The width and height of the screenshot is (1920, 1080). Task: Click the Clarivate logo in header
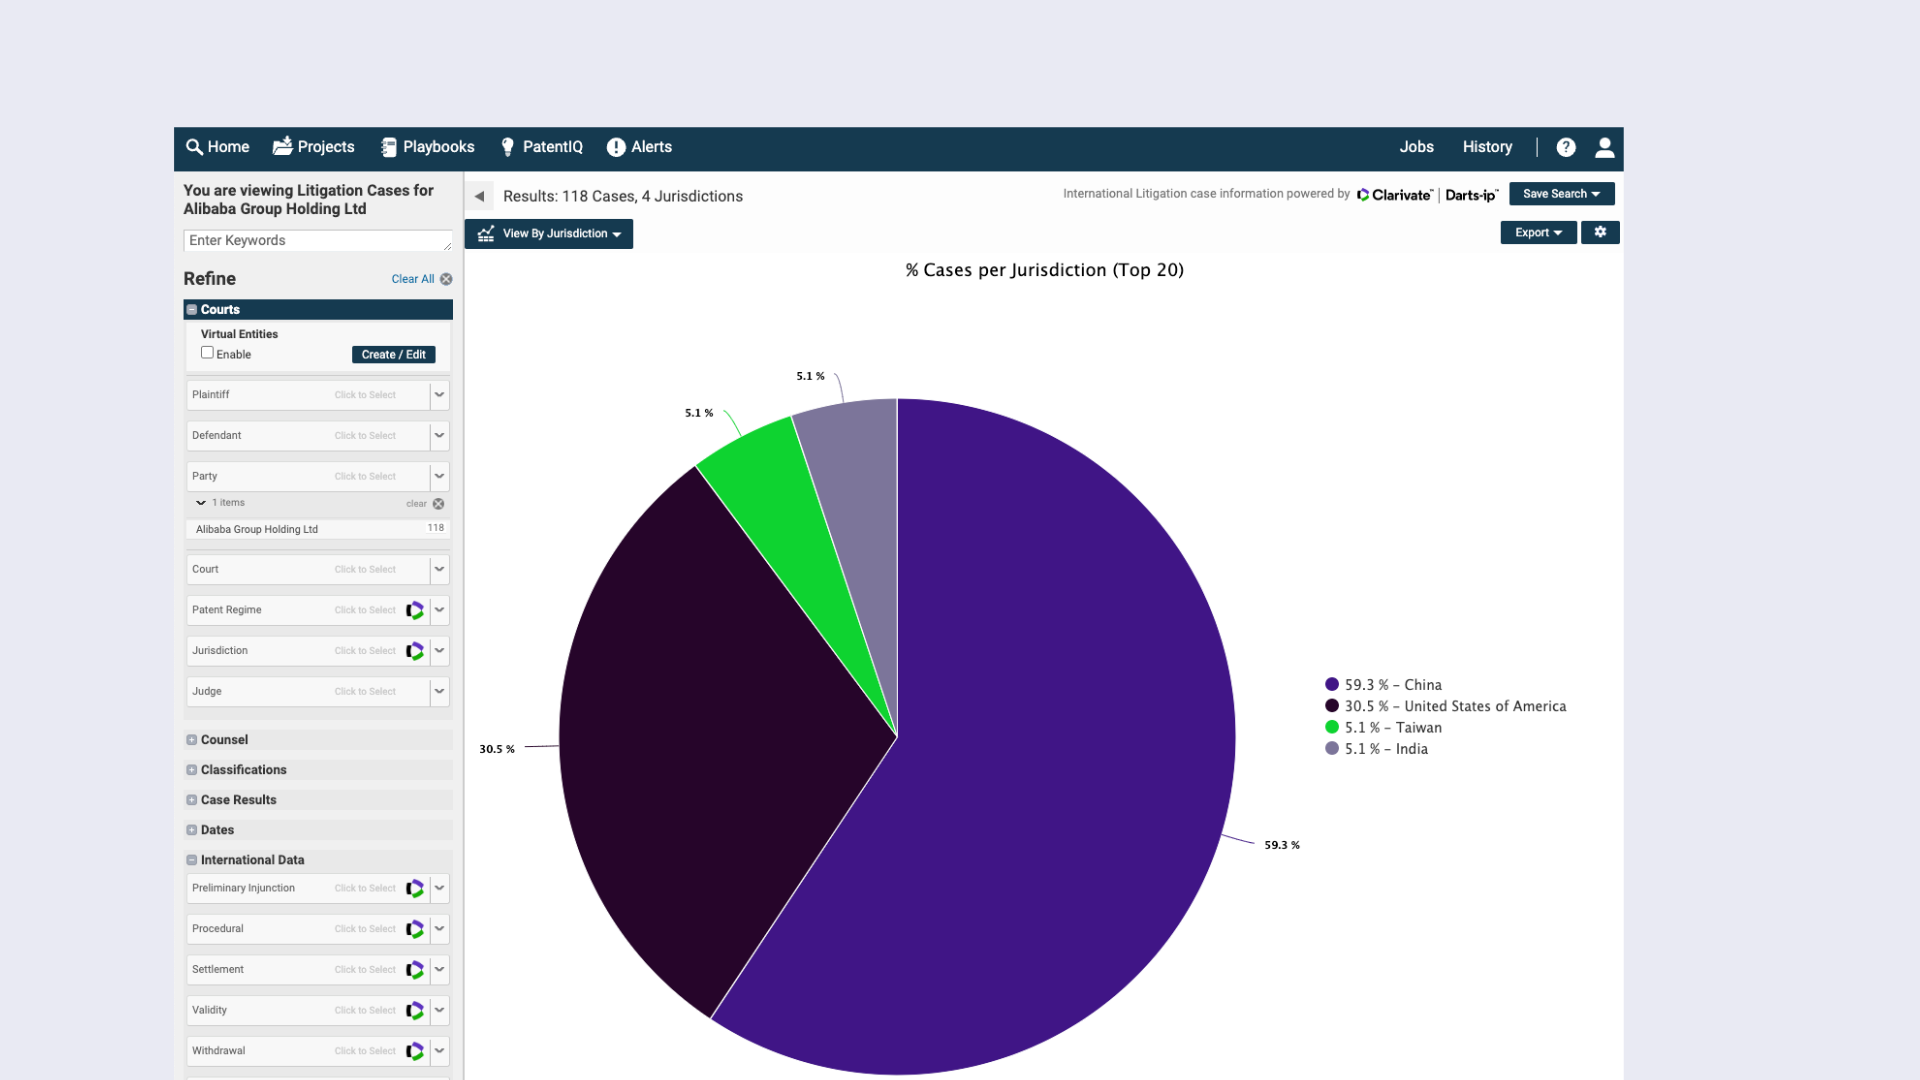point(1394,195)
